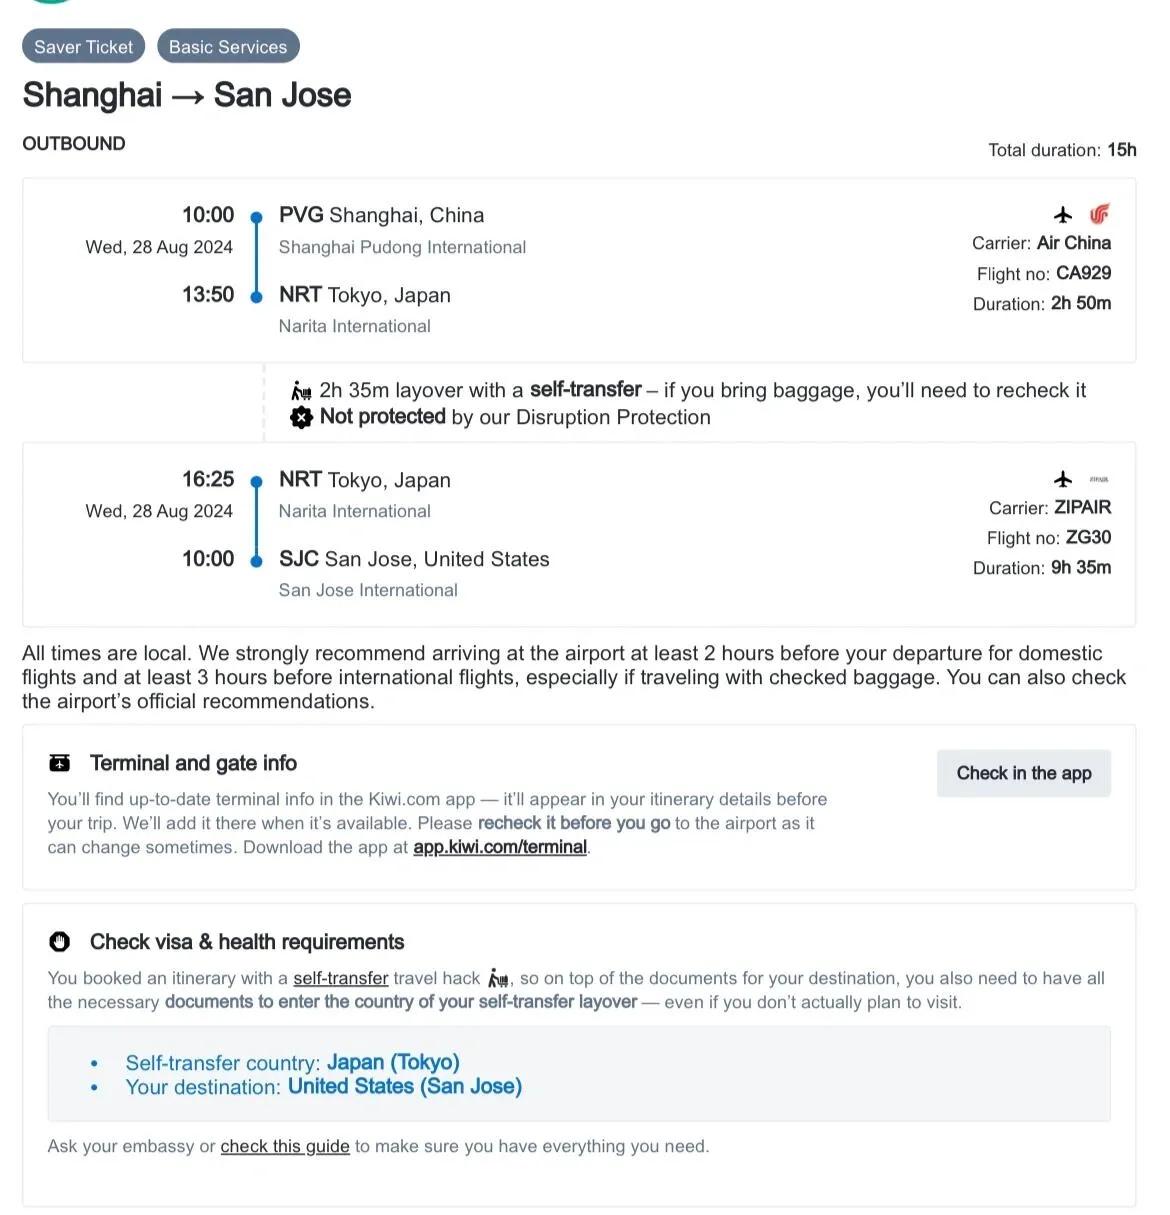This screenshot has height=1215, width=1170.
Task: Click the small ZIPAIR carrier logo
Action: [x=1099, y=480]
